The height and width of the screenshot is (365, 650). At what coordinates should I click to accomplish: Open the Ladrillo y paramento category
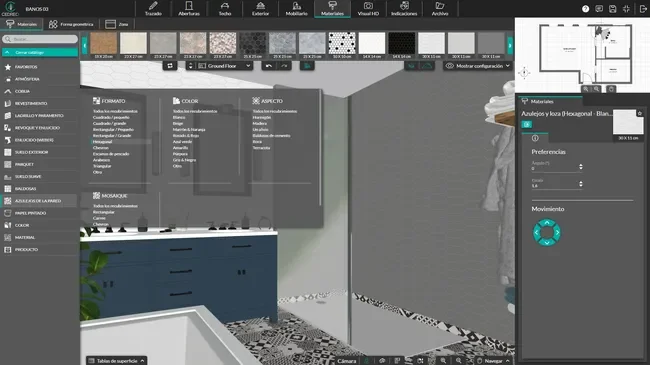(39, 116)
